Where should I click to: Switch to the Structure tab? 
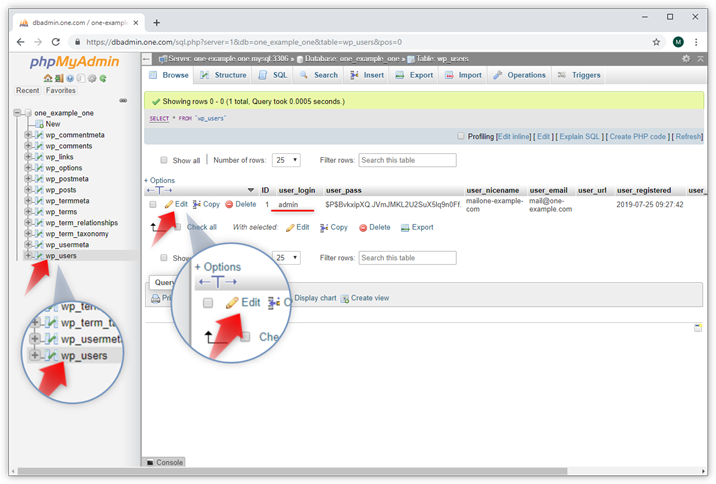[x=223, y=75]
